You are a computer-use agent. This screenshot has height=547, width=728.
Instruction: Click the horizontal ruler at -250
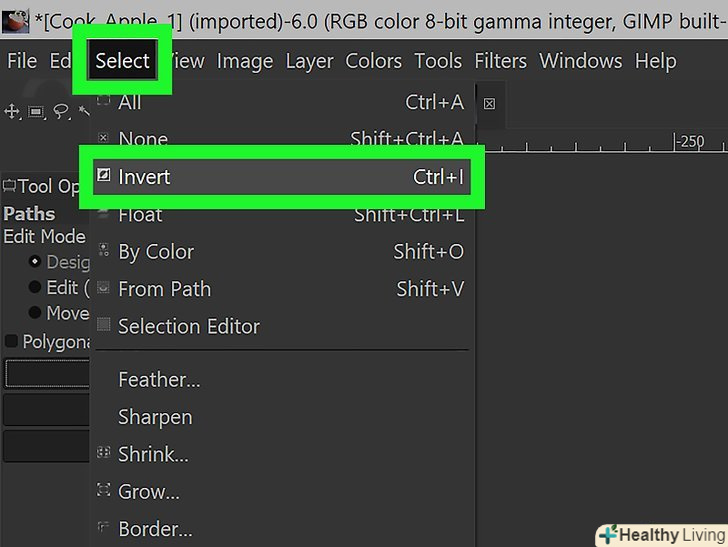tap(690, 142)
